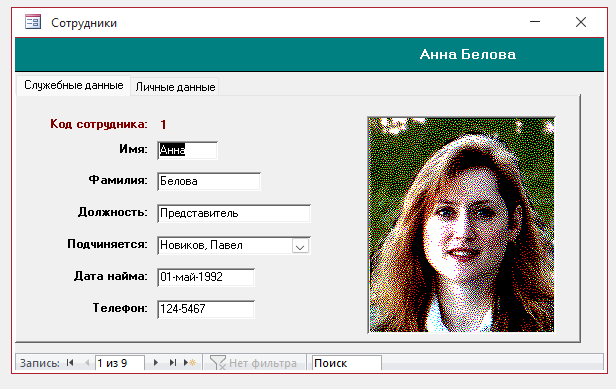Create a new blank record
Image resolution: width=616 pixels, height=389 pixels.
(x=190, y=363)
